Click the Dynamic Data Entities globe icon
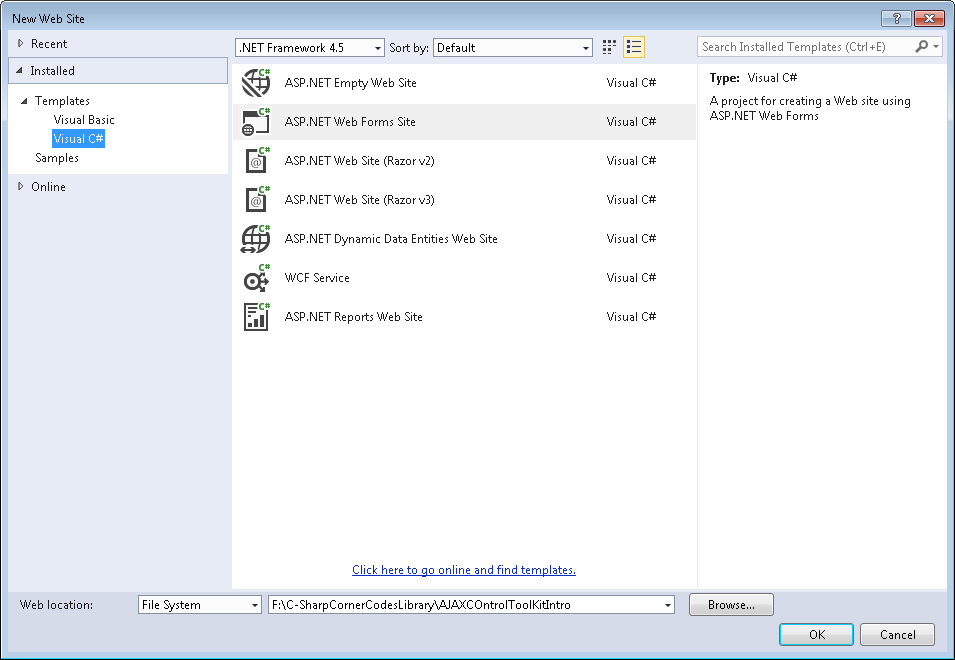955x660 pixels. click(x=256, y=239)
